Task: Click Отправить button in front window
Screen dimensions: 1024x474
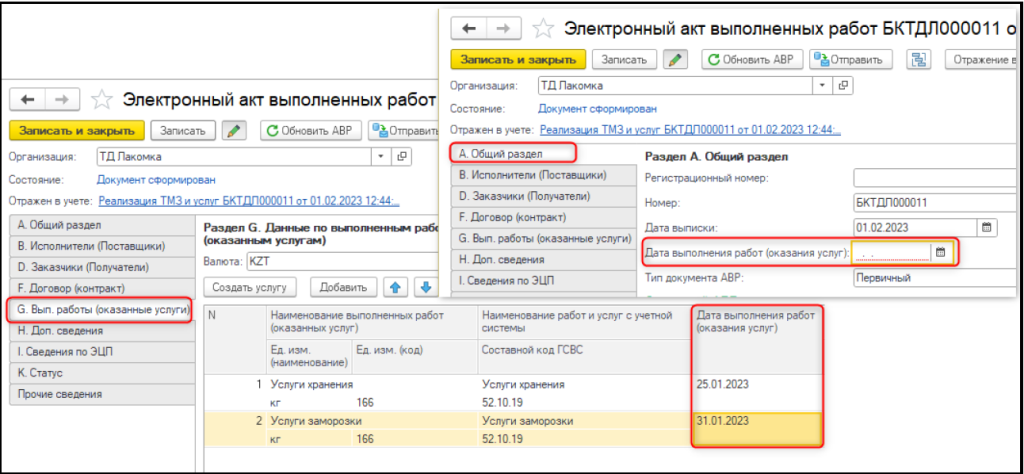Action: click(851, 59)
